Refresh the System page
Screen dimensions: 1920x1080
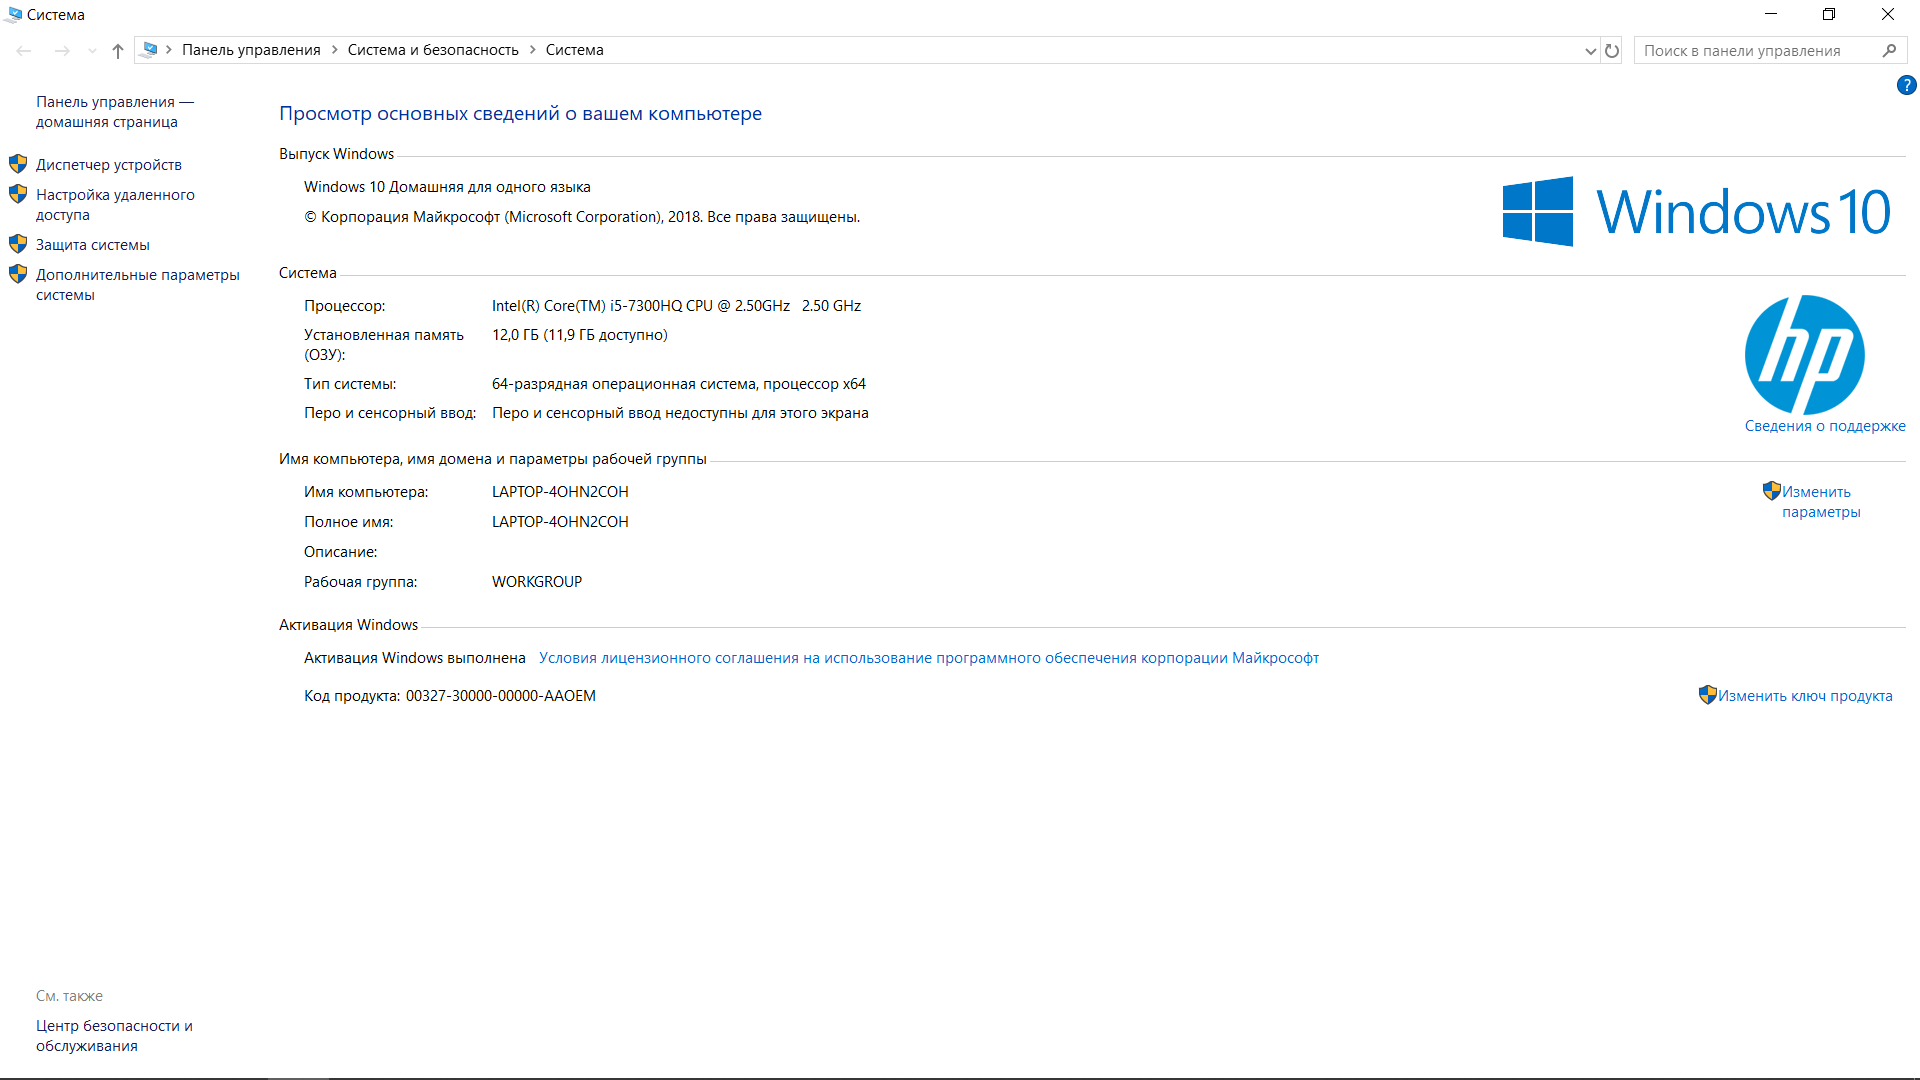pyautogui.click(x=1612, y=51)
